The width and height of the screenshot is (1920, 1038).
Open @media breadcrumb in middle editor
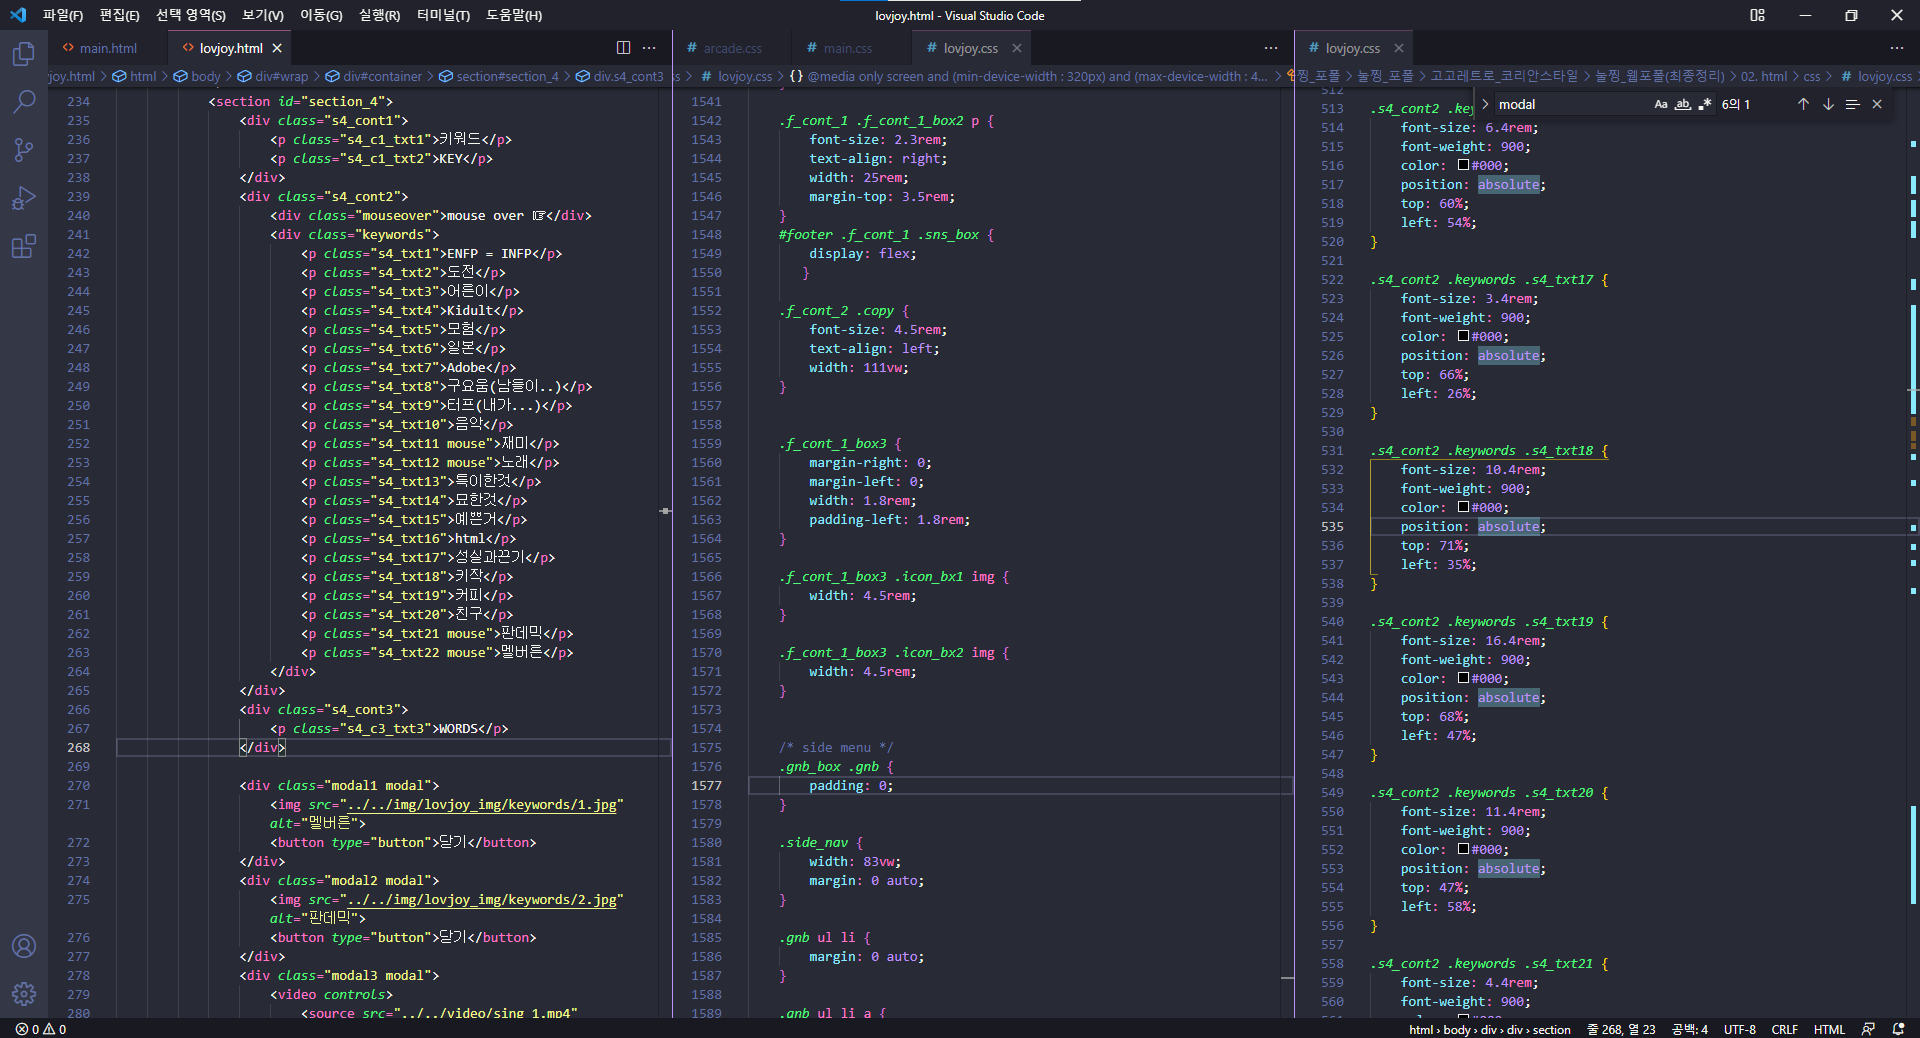[x=1028, y=76]
